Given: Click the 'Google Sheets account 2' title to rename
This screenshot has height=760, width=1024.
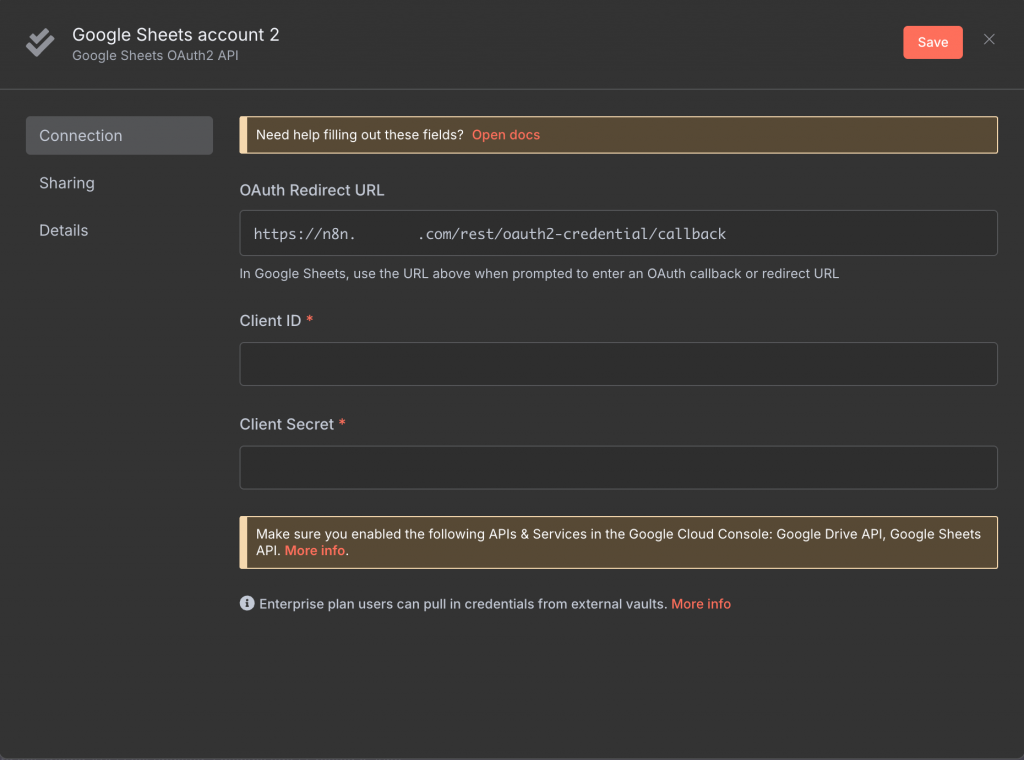Looking at the screenshot, I should 176,35.
